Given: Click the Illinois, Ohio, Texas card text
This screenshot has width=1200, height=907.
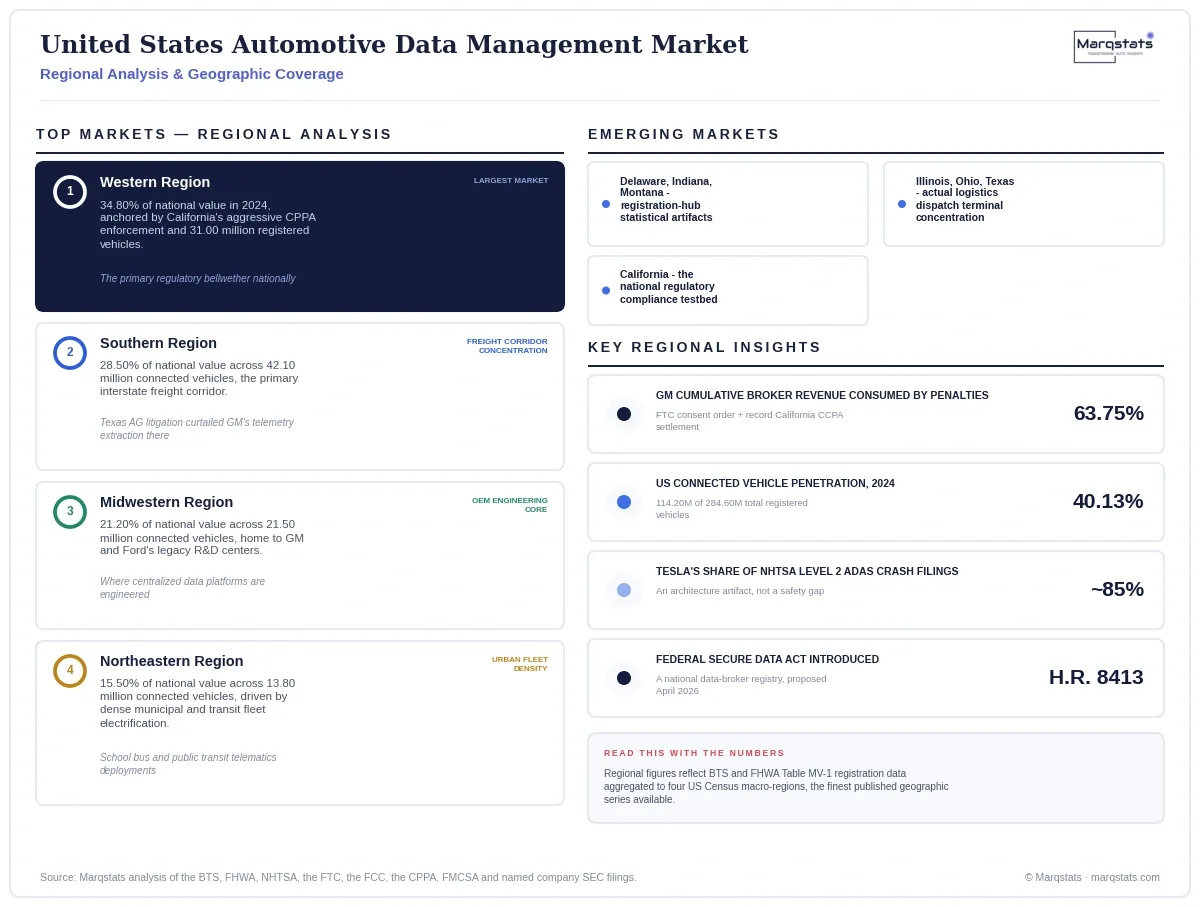Looking at the screenshot, I should [x=965, y=199].
